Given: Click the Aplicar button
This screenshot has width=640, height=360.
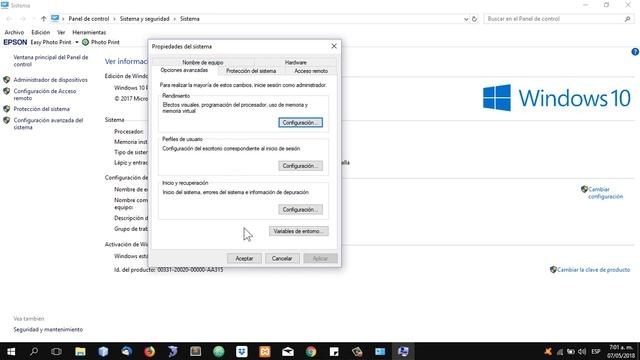Looking at the screenshot, I should [320, 258].
